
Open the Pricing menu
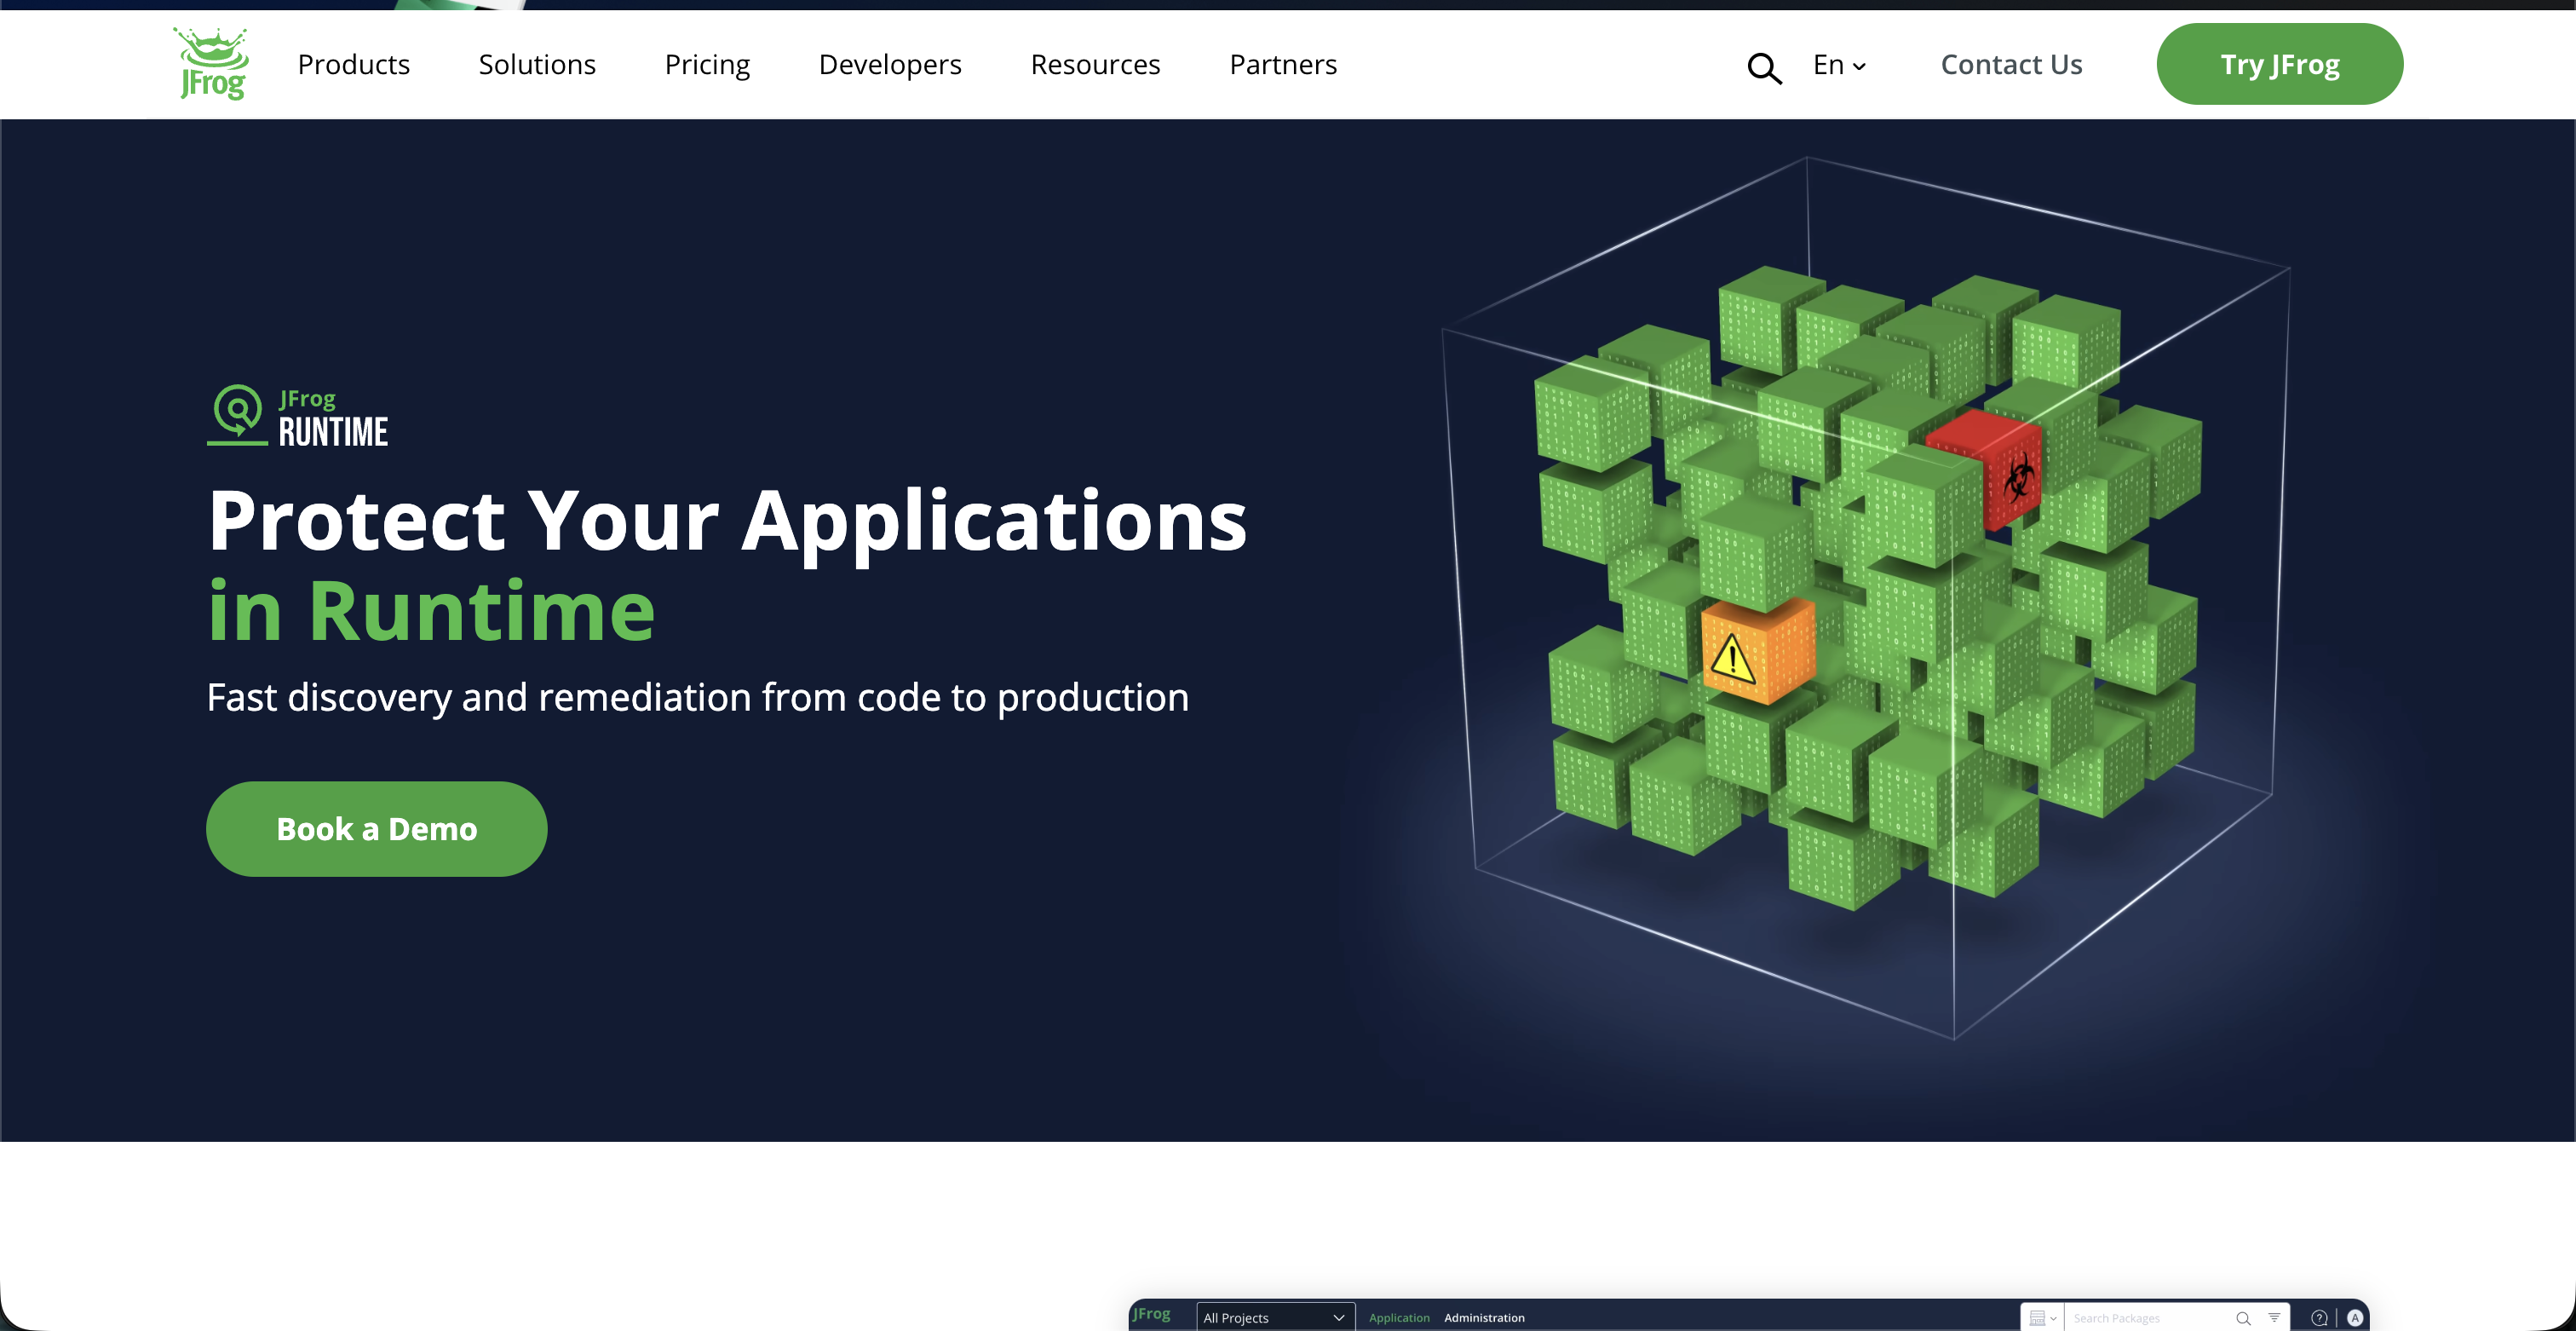click(707, 64)
